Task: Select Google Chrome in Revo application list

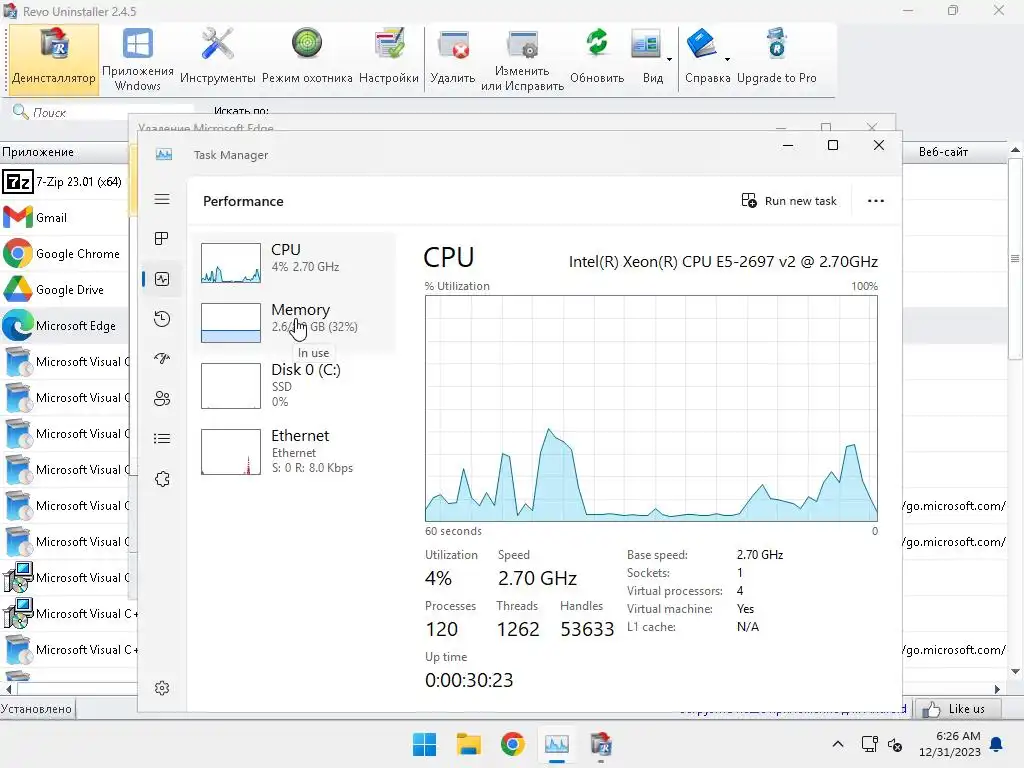Action: click(64, 253)
